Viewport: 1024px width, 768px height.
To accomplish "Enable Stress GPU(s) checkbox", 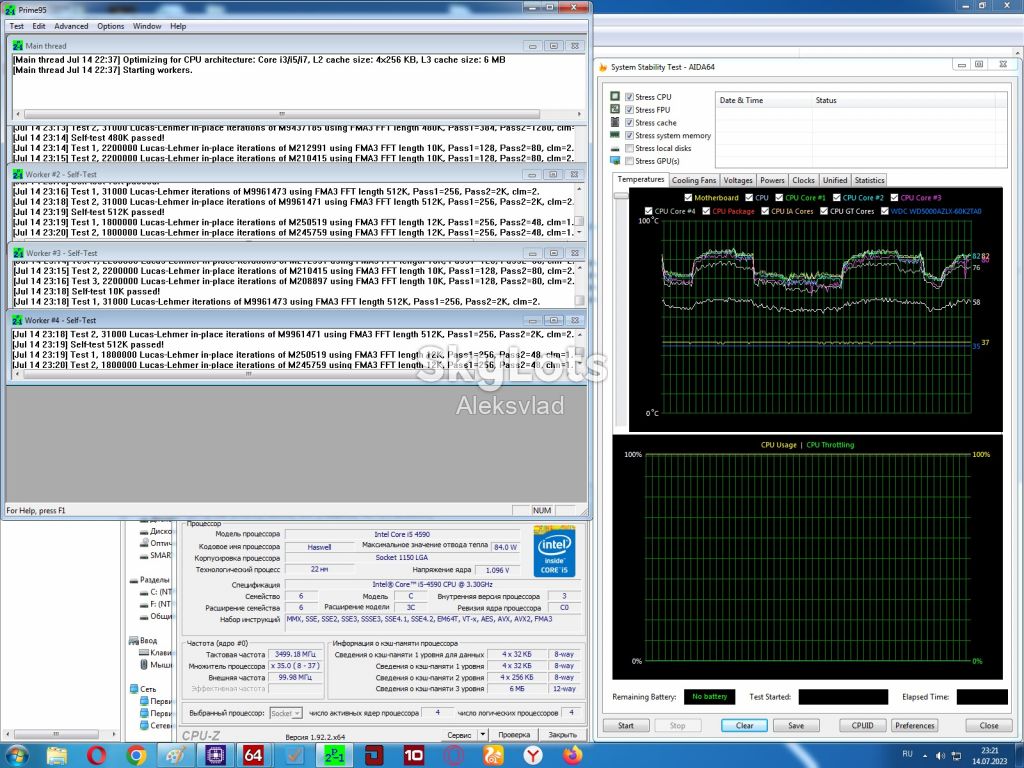I will (x=630, y=161).
